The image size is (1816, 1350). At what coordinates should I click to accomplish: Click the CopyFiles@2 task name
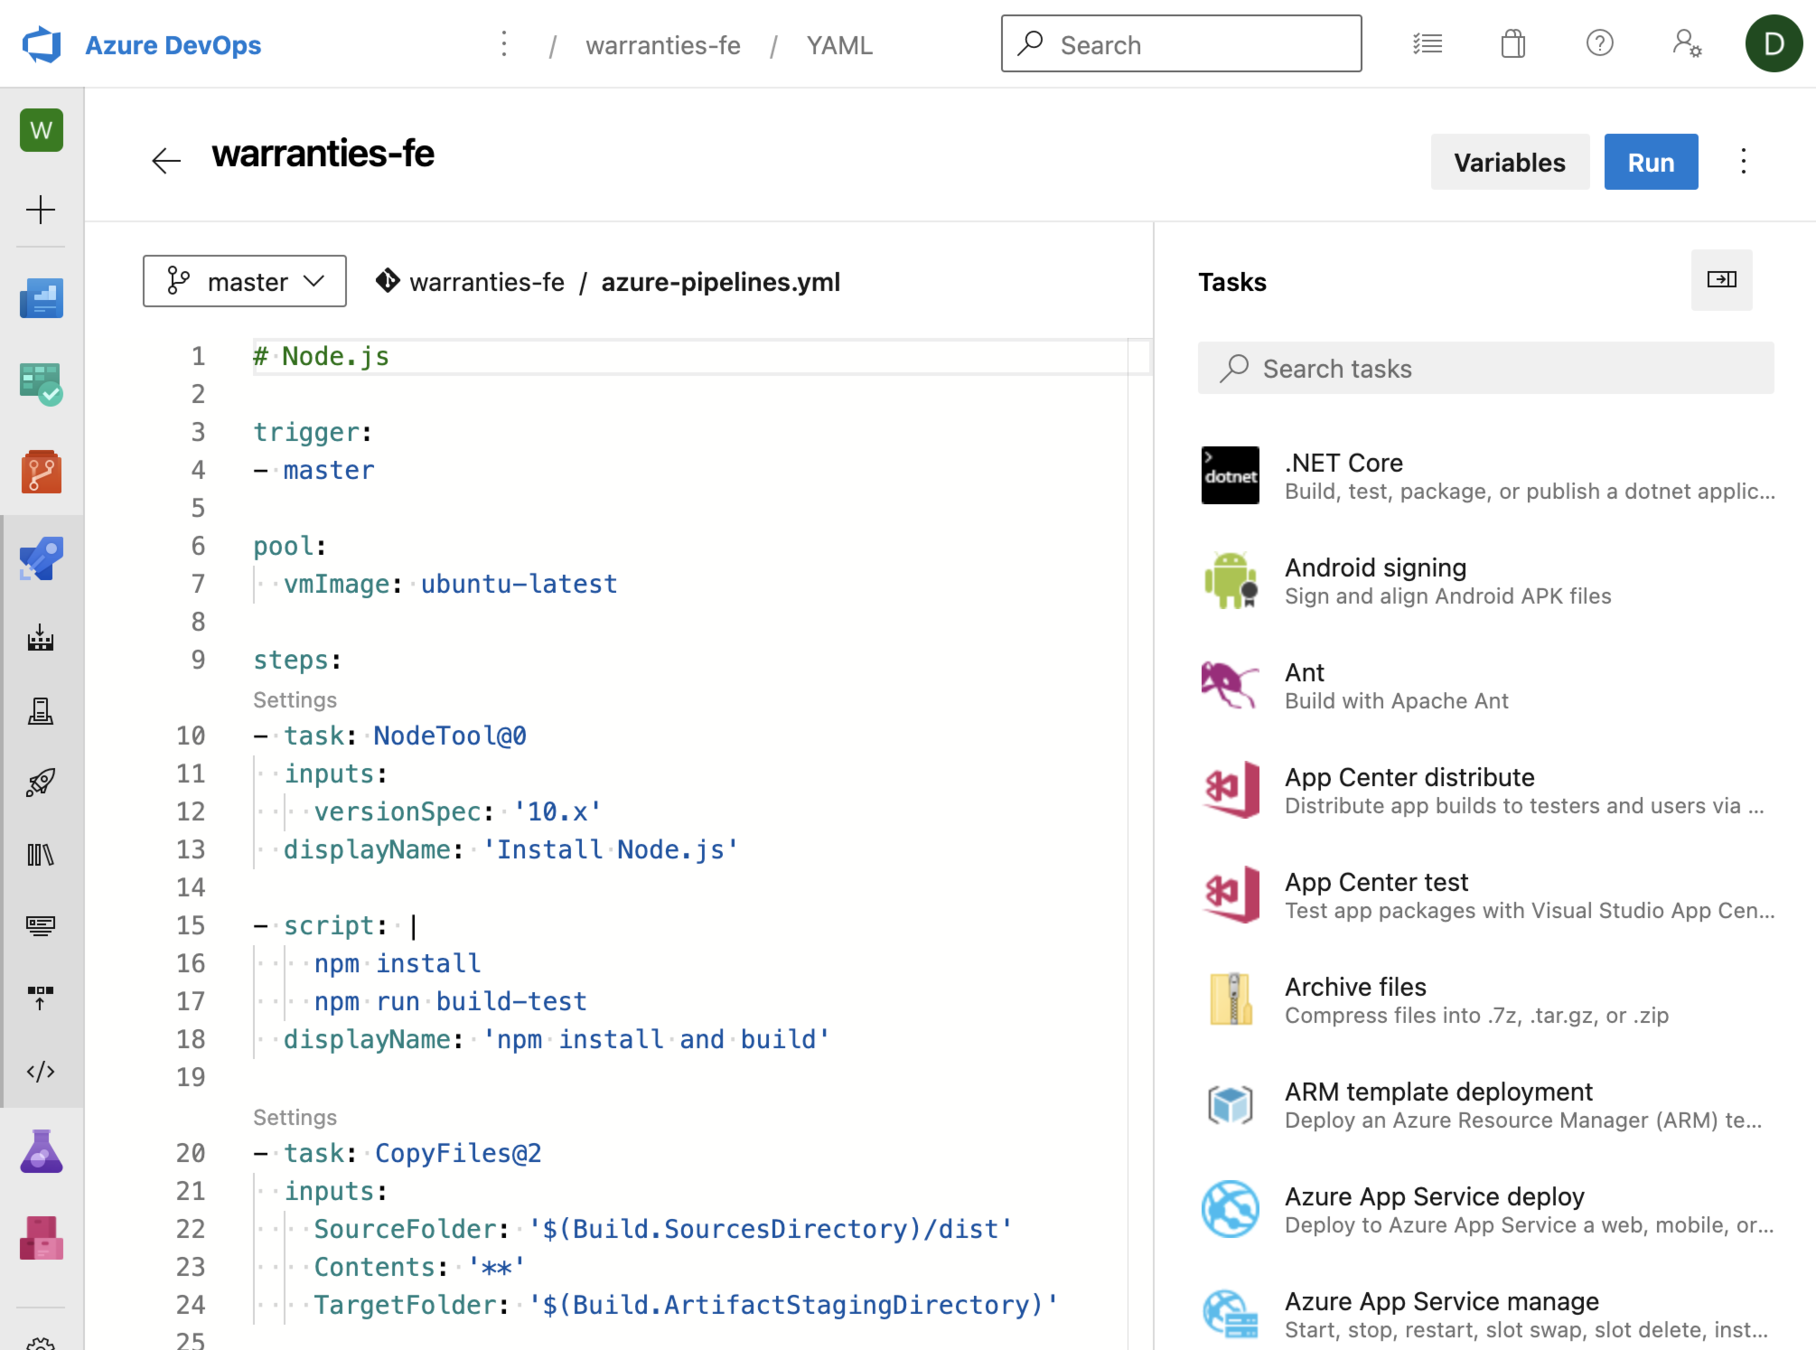point(458,1153)
